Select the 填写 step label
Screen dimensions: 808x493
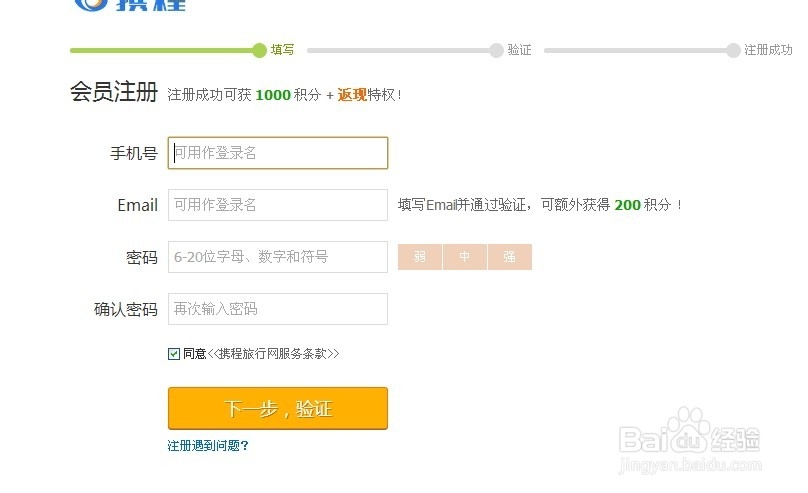click(x=283, y=50)
